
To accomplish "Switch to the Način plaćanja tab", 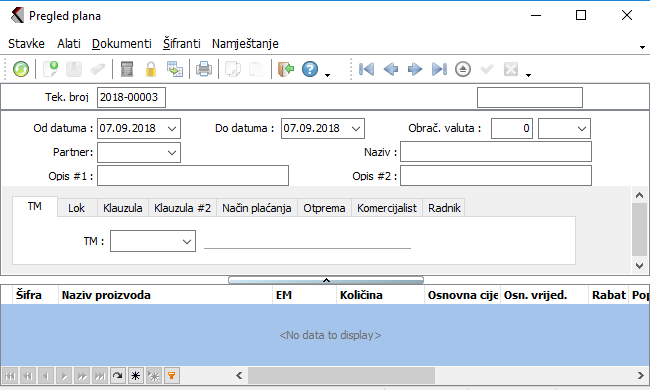I will 257,208.
